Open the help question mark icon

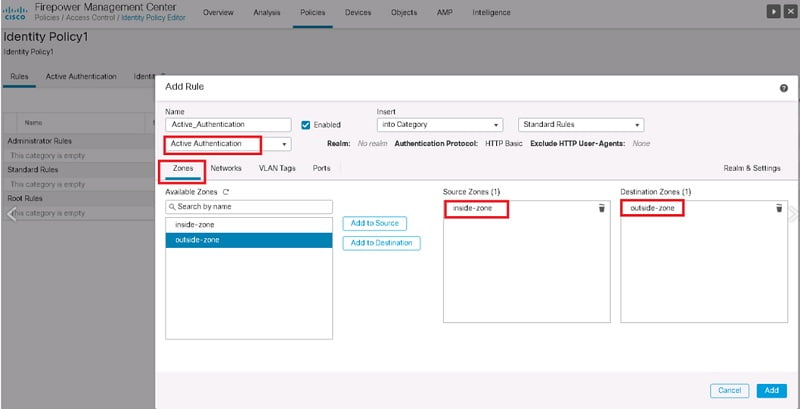[783, 88]
